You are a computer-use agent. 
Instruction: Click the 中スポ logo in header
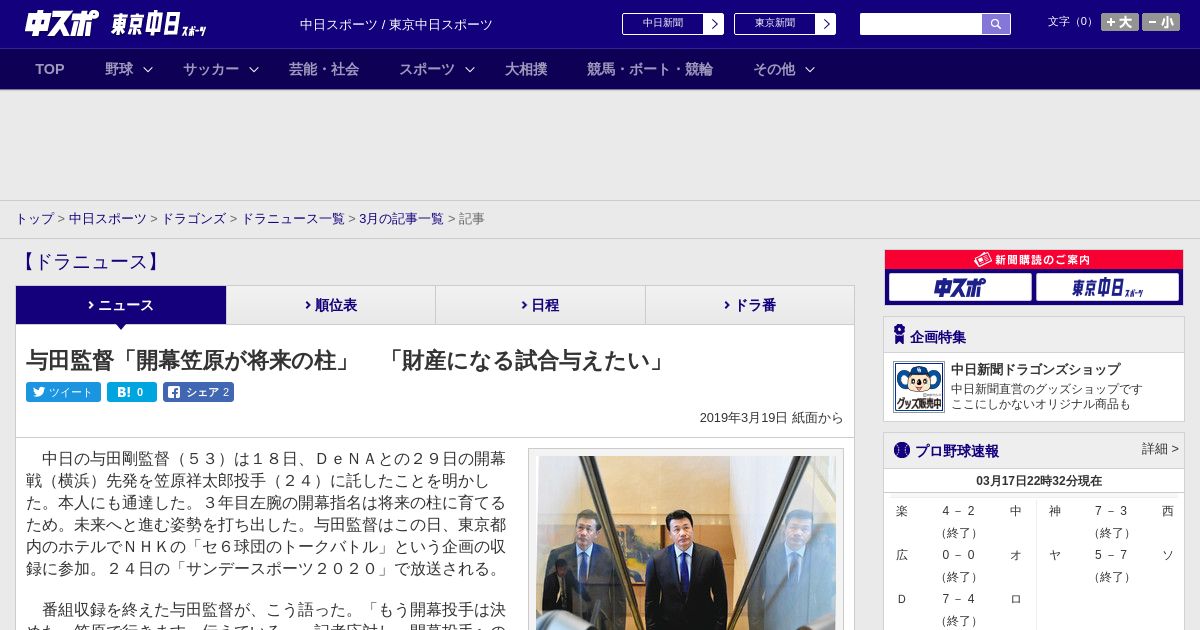point(61,24)
